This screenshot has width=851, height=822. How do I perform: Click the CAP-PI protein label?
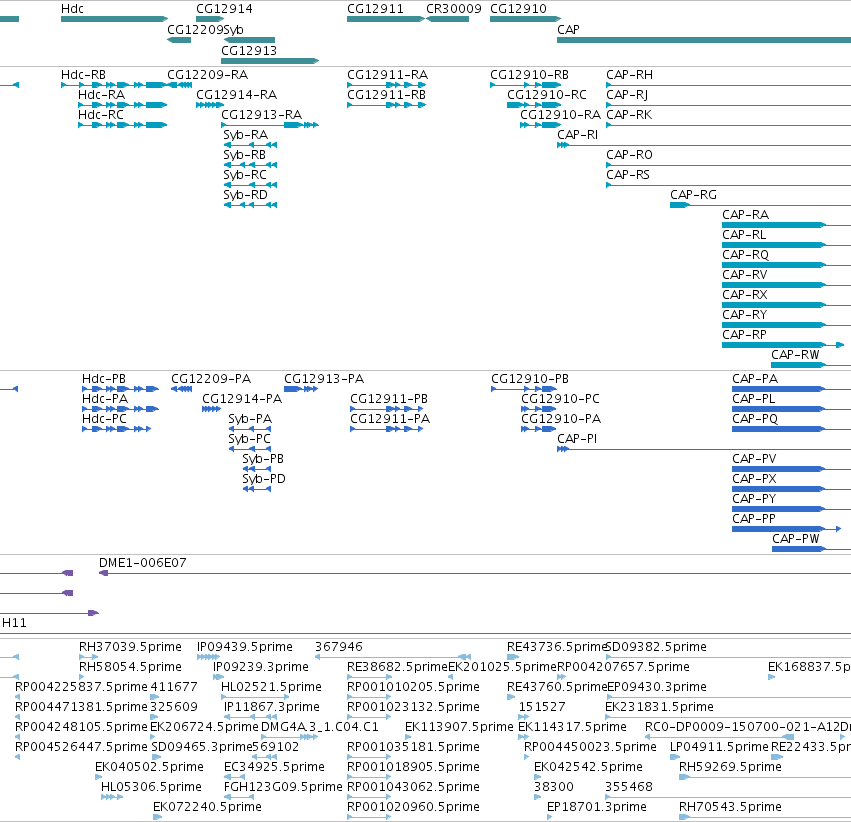577,438
